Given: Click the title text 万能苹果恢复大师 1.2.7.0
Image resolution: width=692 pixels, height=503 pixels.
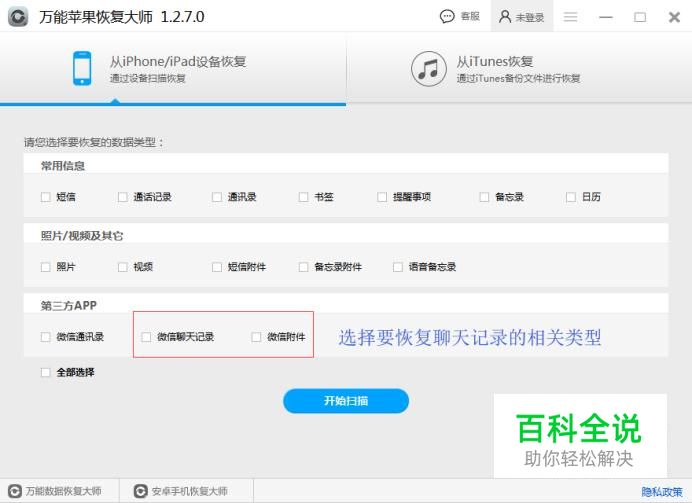Looking at the screenshot, I should [x=122, y=17].
